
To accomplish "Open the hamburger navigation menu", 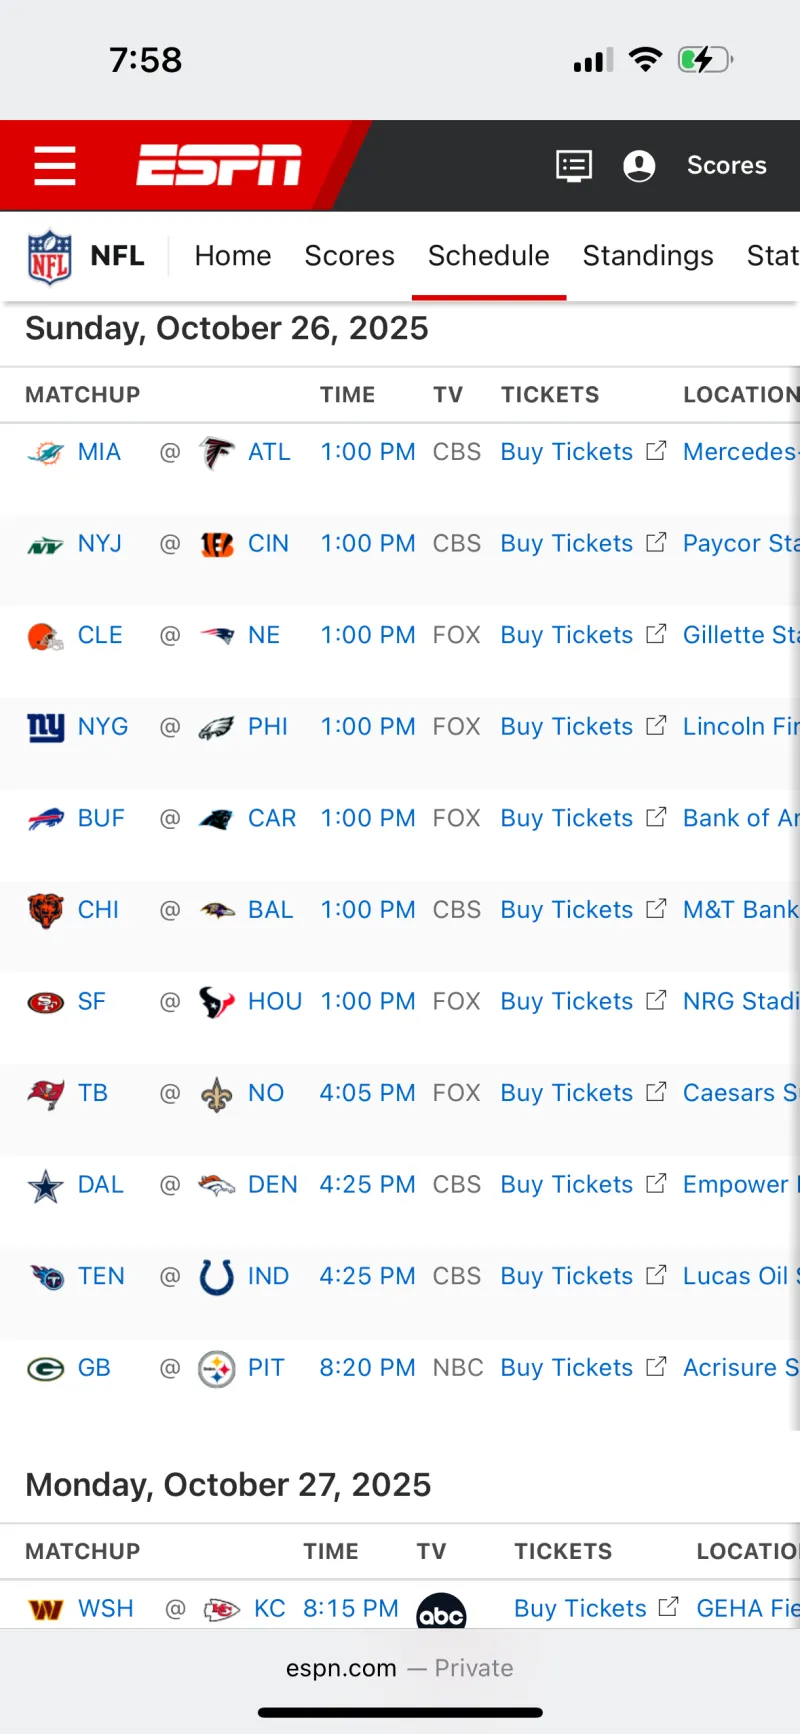I will tap(55, 165).
